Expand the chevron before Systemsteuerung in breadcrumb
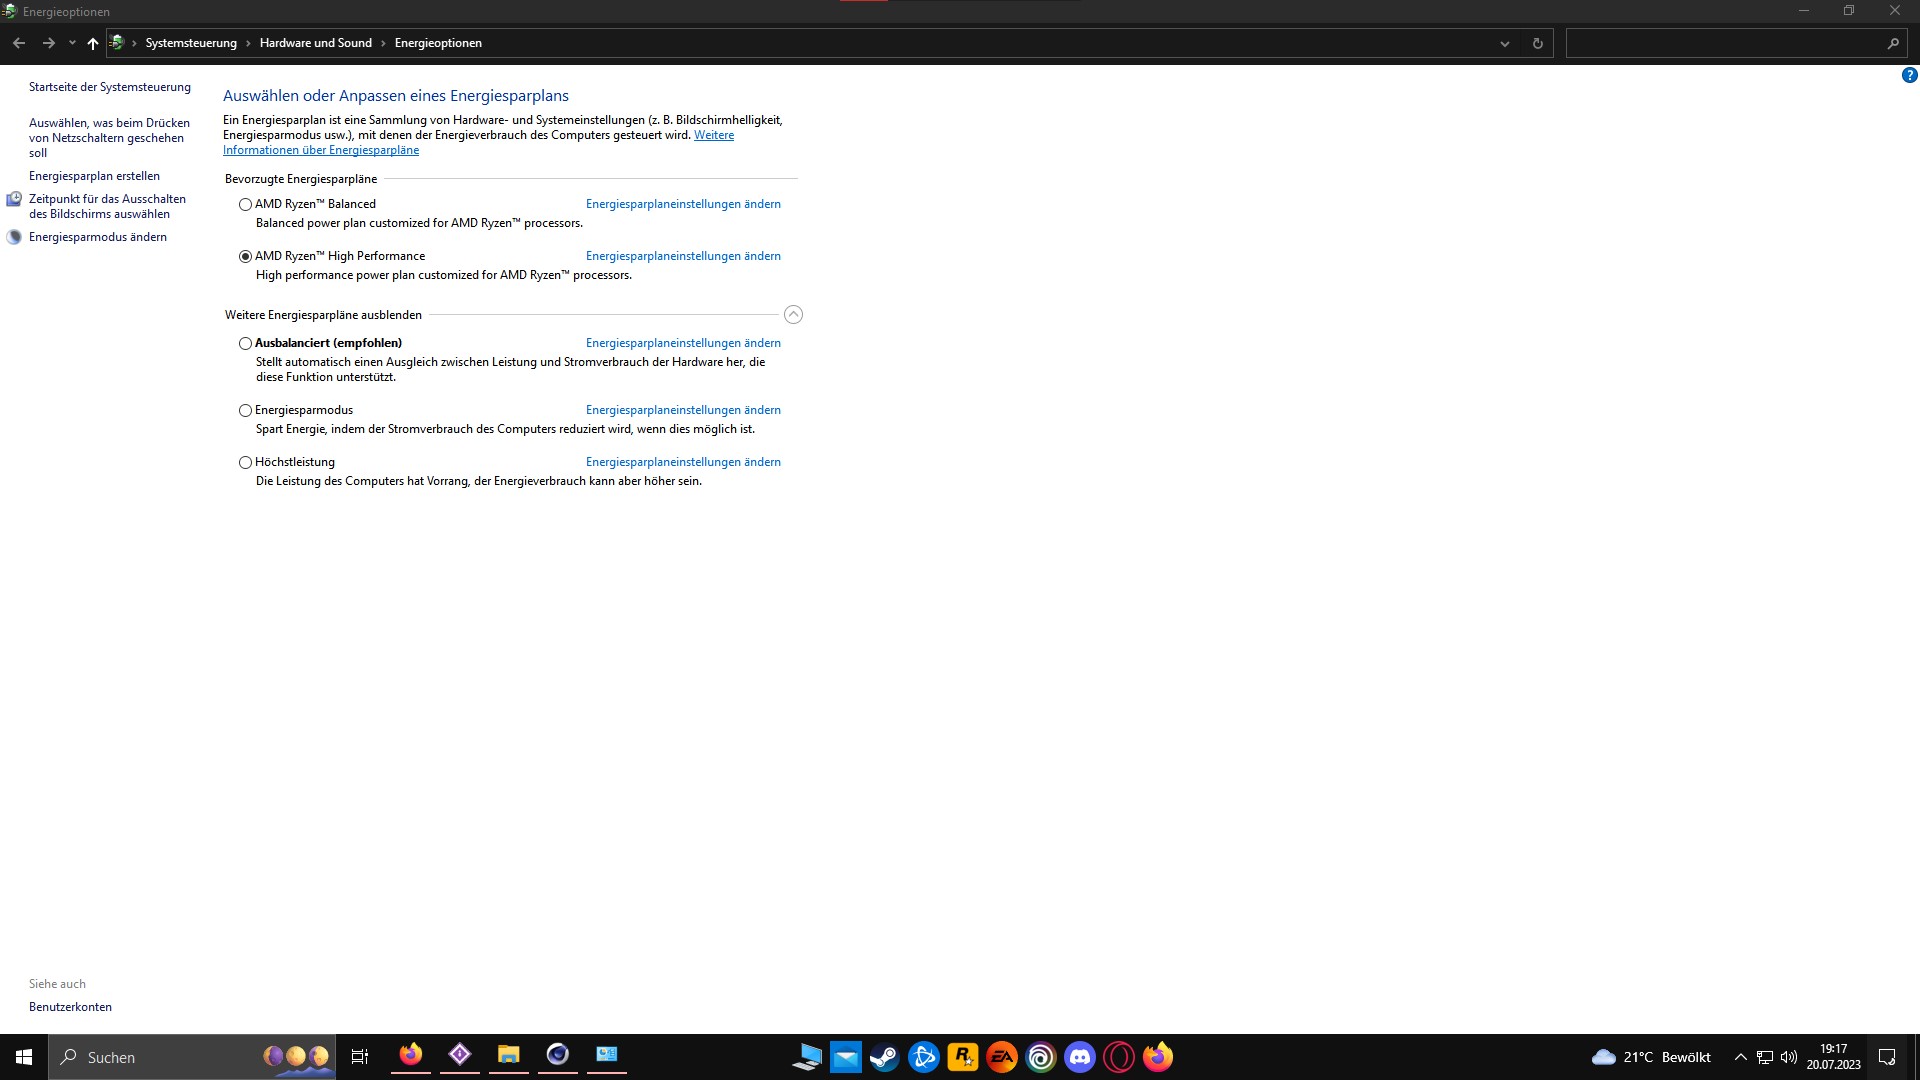 click(134, 43)
